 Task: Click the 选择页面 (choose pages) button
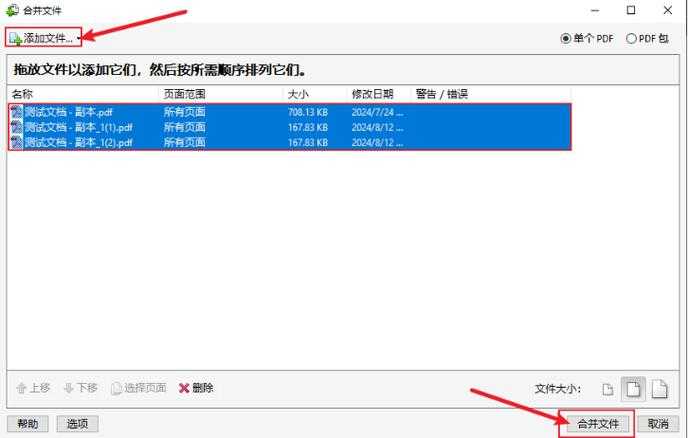139,388
